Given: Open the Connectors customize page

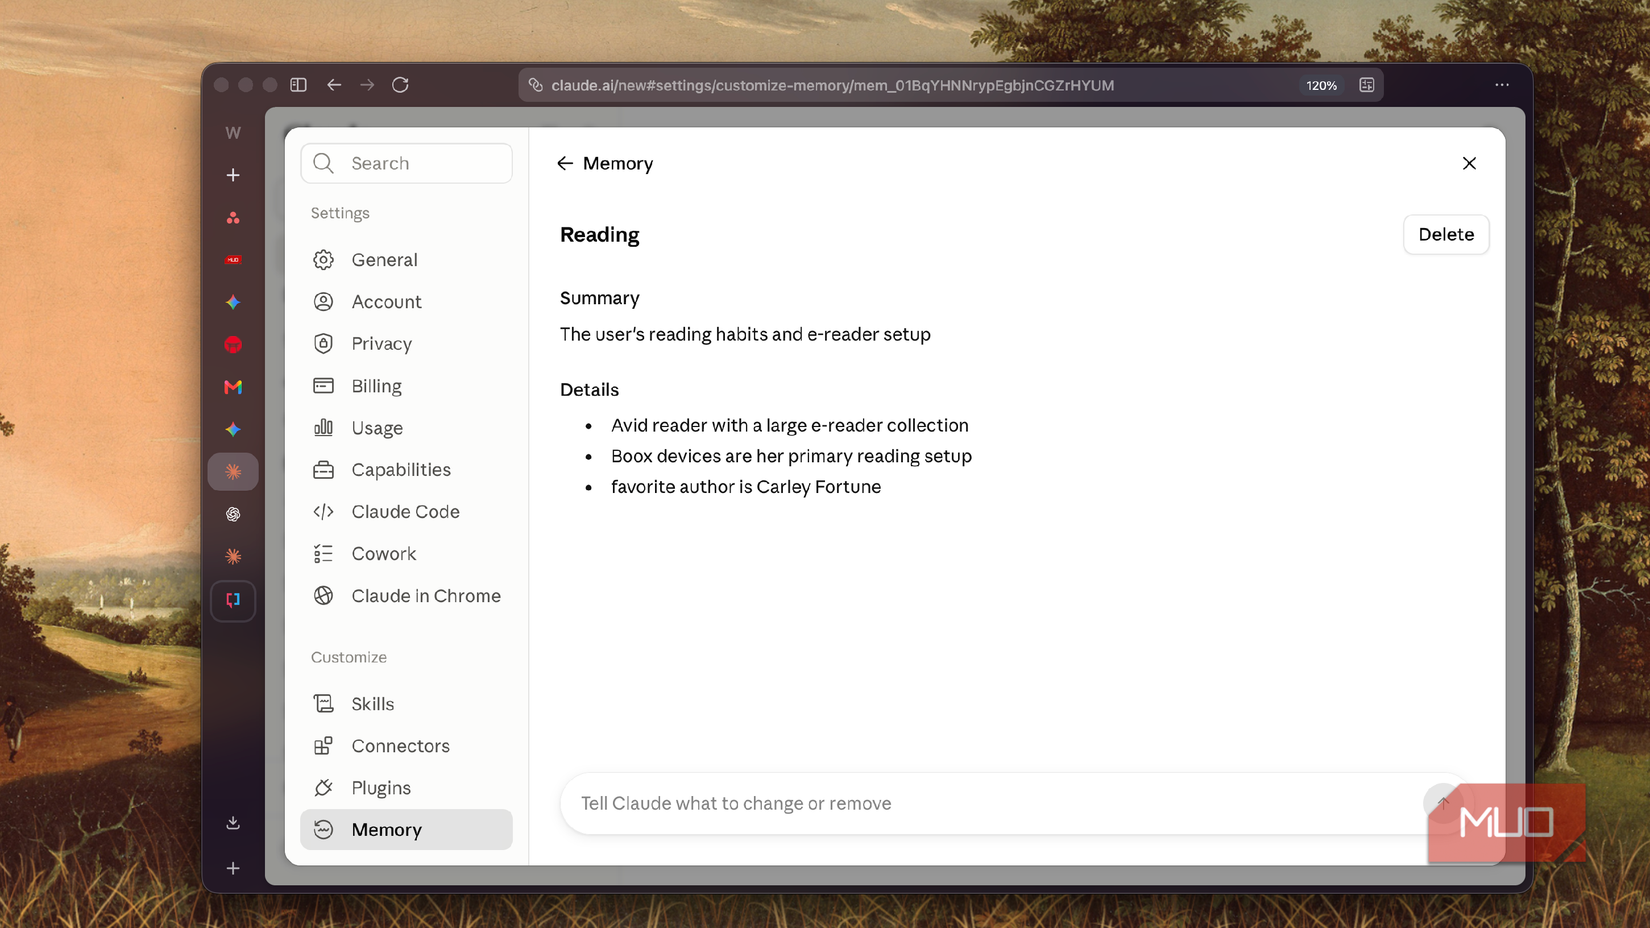Looking at the screenshot, I should click(406, 746).
